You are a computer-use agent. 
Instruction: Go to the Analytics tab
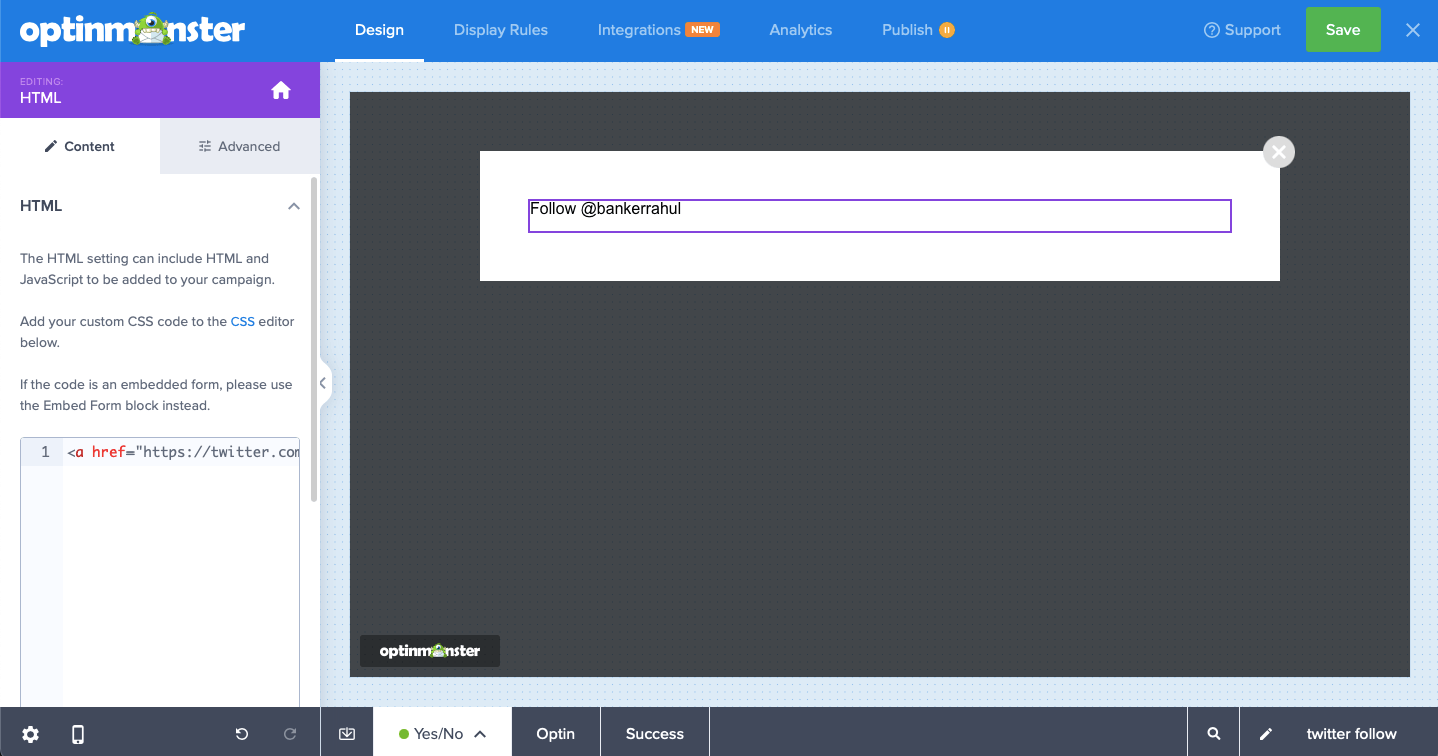800,30
